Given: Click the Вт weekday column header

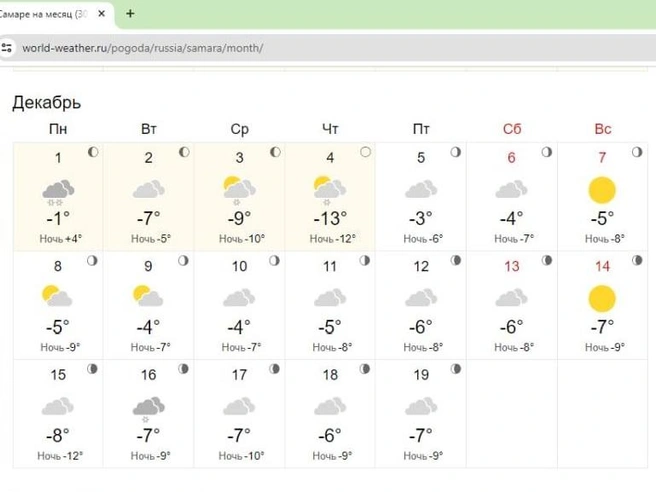Looking at the screenshot, I should (x=149, y=129).
